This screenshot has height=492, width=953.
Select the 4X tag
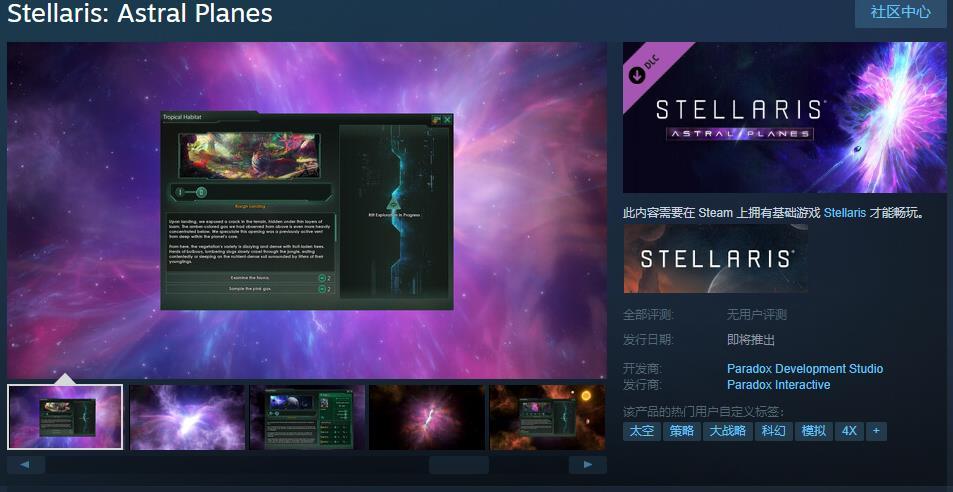tap(849, 431)
